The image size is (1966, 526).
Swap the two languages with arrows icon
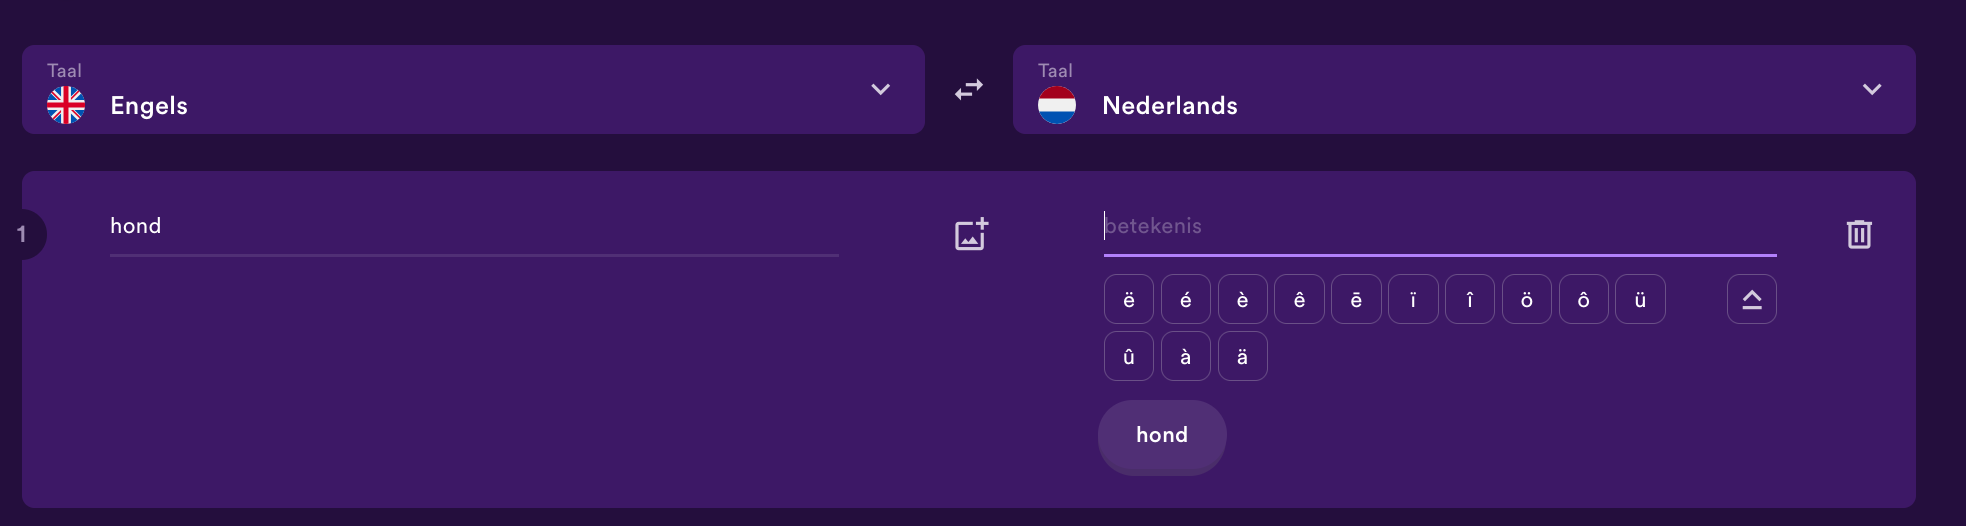(969, 90)
